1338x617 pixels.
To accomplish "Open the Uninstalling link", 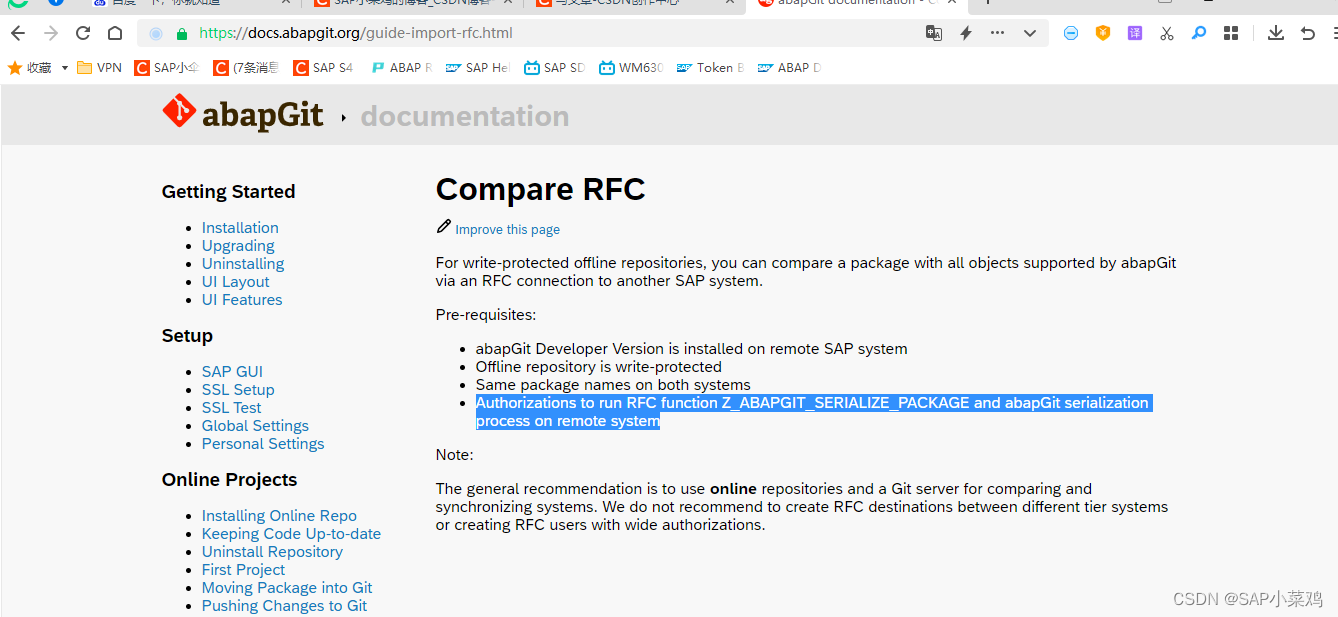I will click(x=243, y=263).
